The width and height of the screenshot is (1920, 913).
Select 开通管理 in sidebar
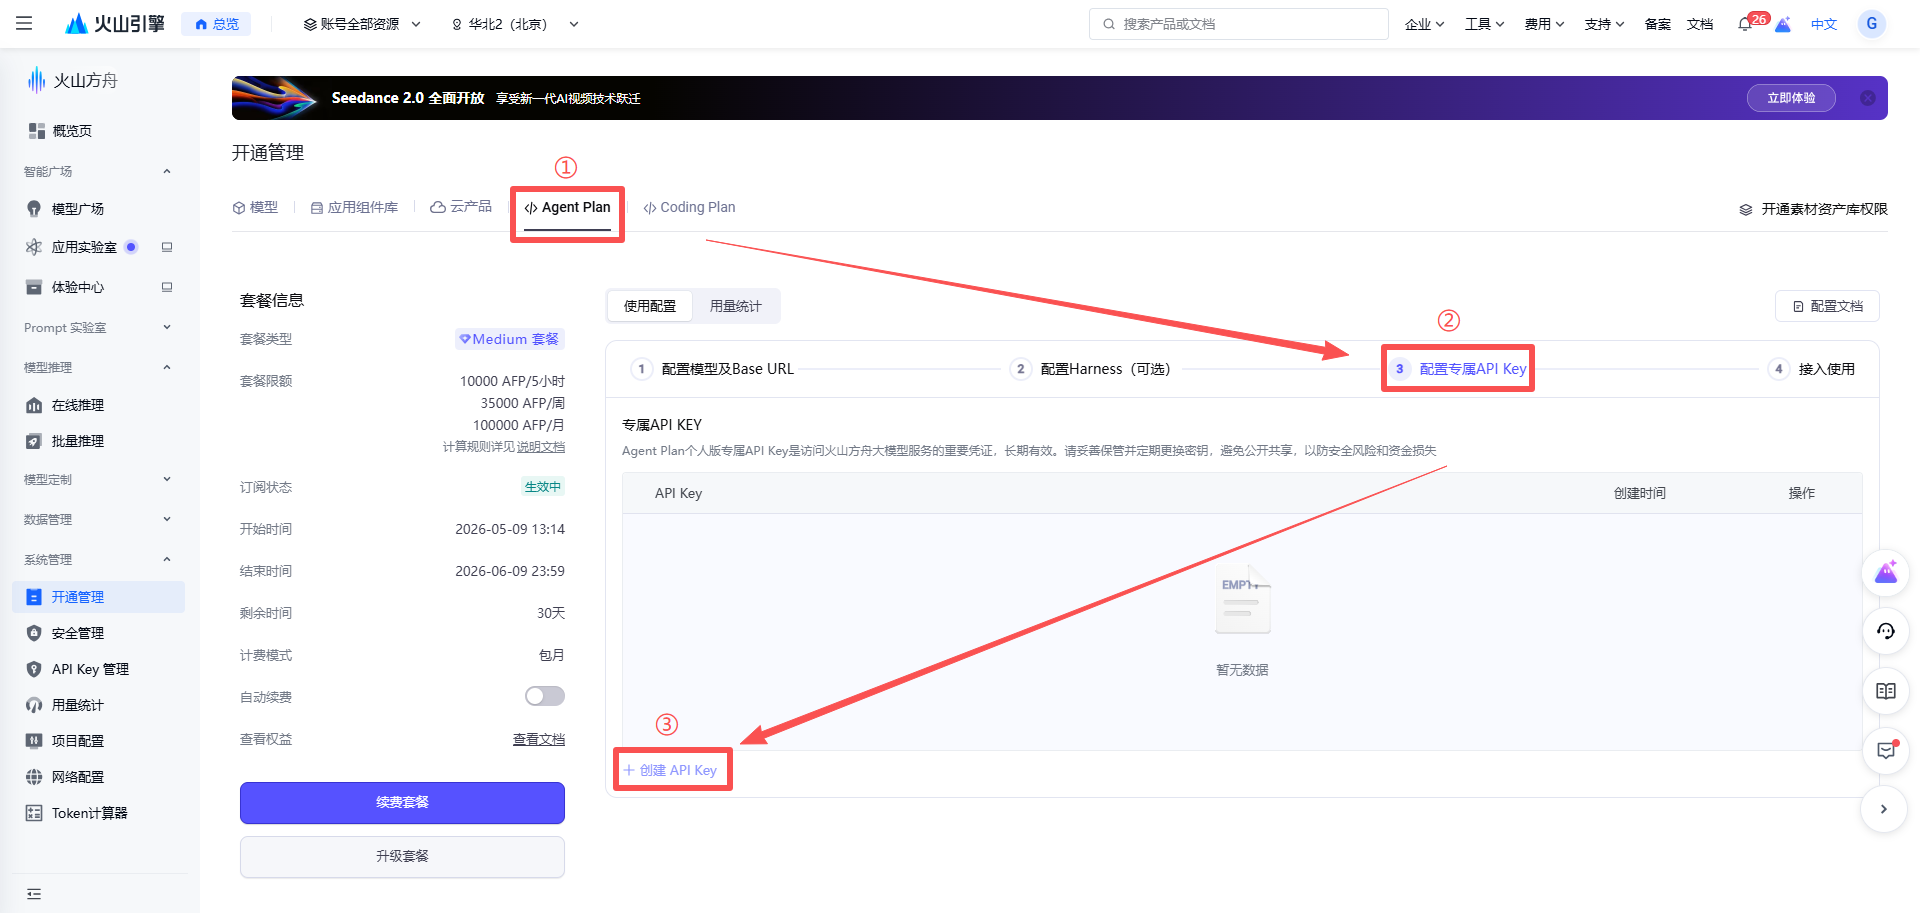coord(98,597)
